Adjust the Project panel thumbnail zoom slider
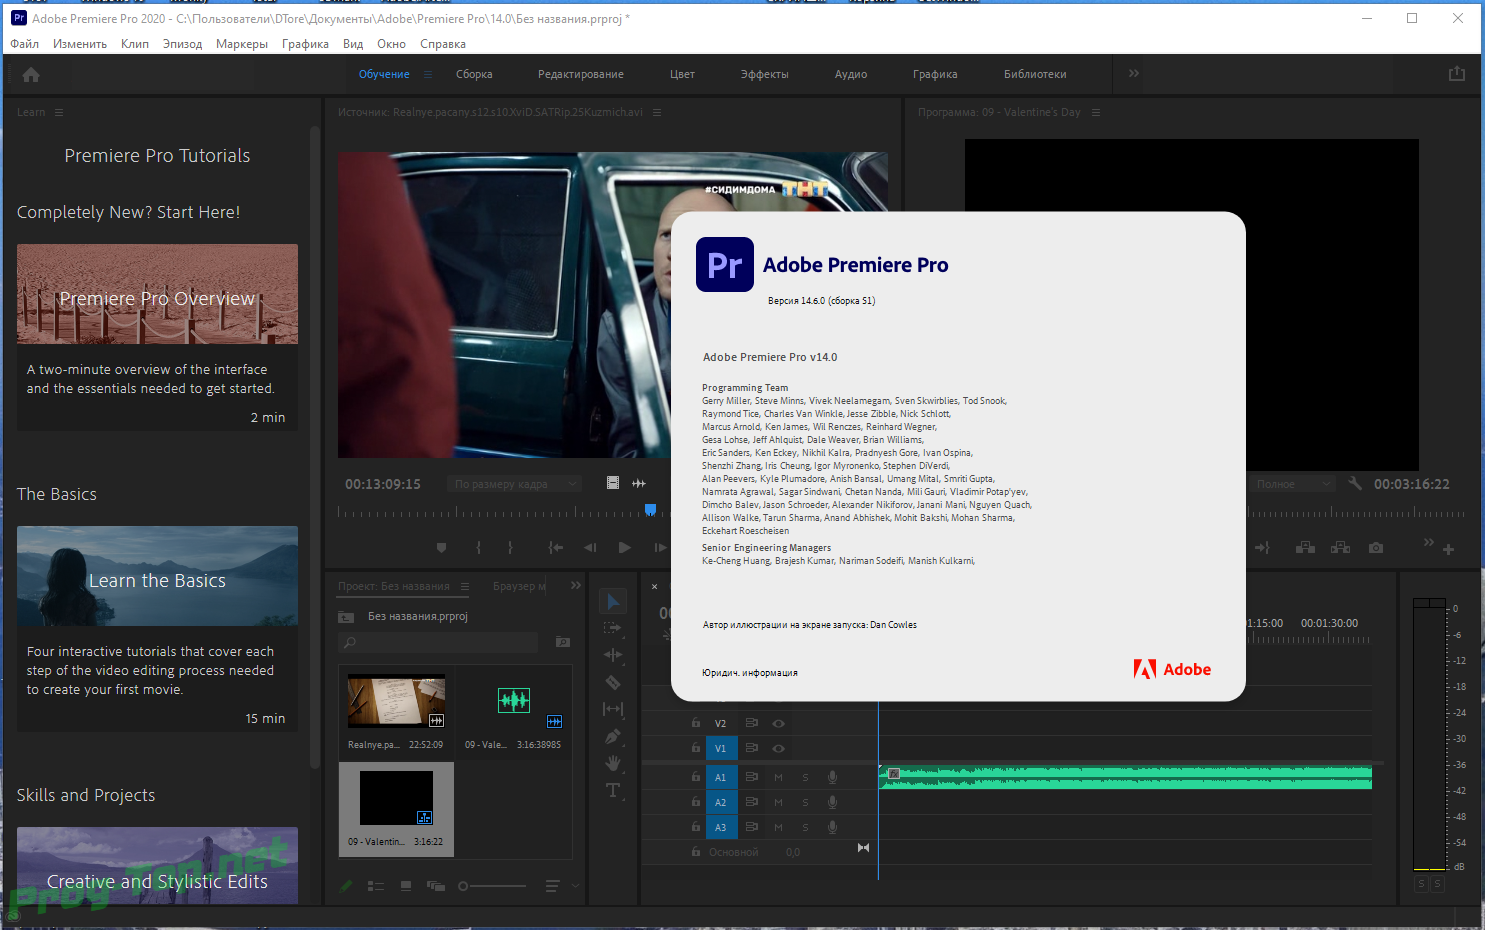This screenshot has height=930, width=1485. pyautogui.click(x=492, y=886)
